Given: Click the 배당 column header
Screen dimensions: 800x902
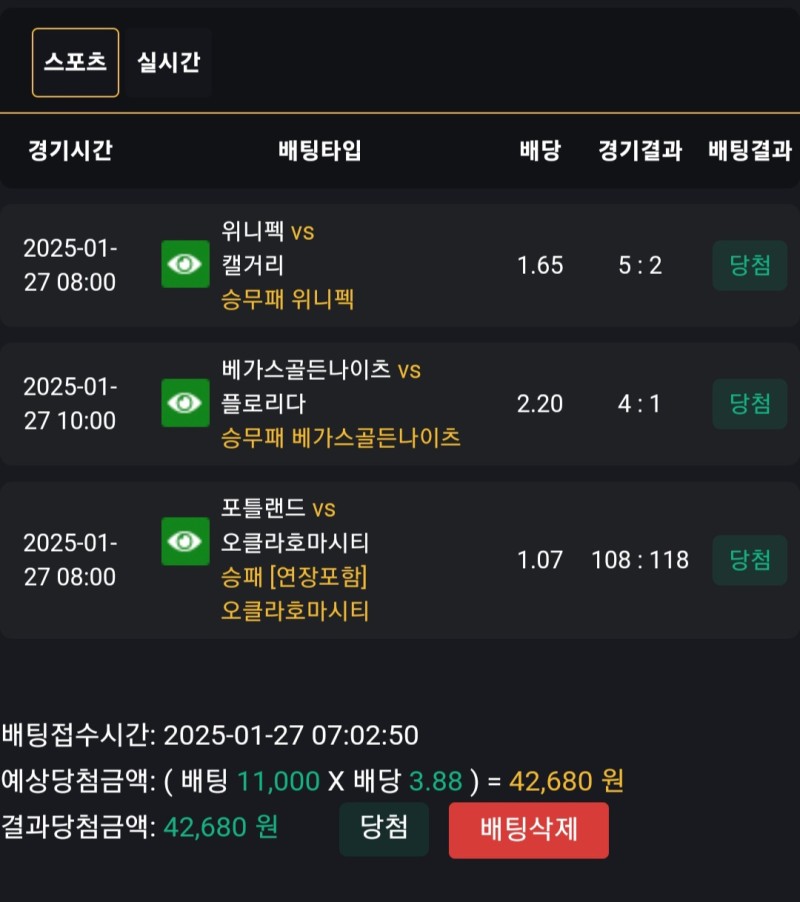Looking at the screenshot, I should click(540, 151).
